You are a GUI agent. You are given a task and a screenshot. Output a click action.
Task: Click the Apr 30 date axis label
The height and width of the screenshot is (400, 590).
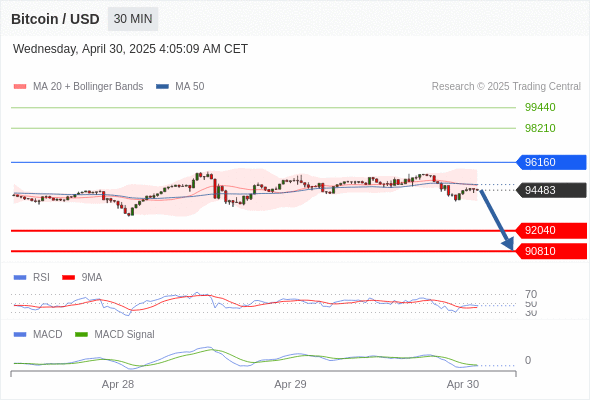(x=462, y=384)
